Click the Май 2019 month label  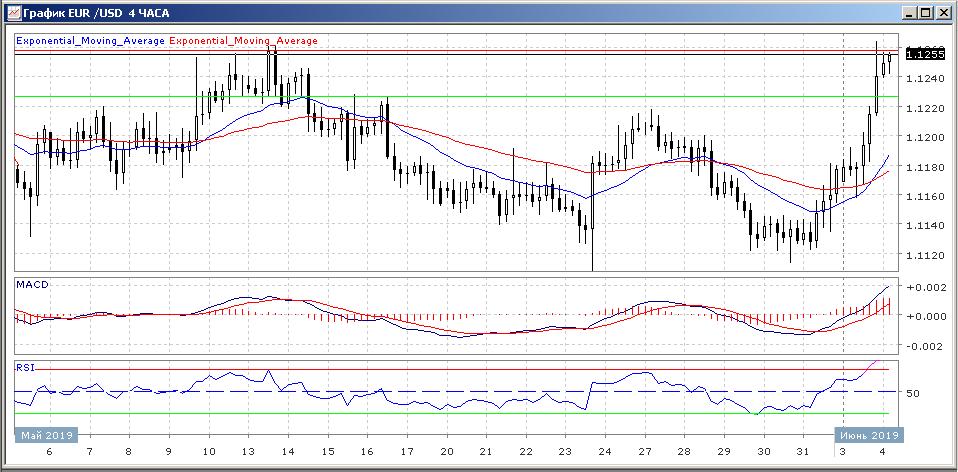point(45,435)
